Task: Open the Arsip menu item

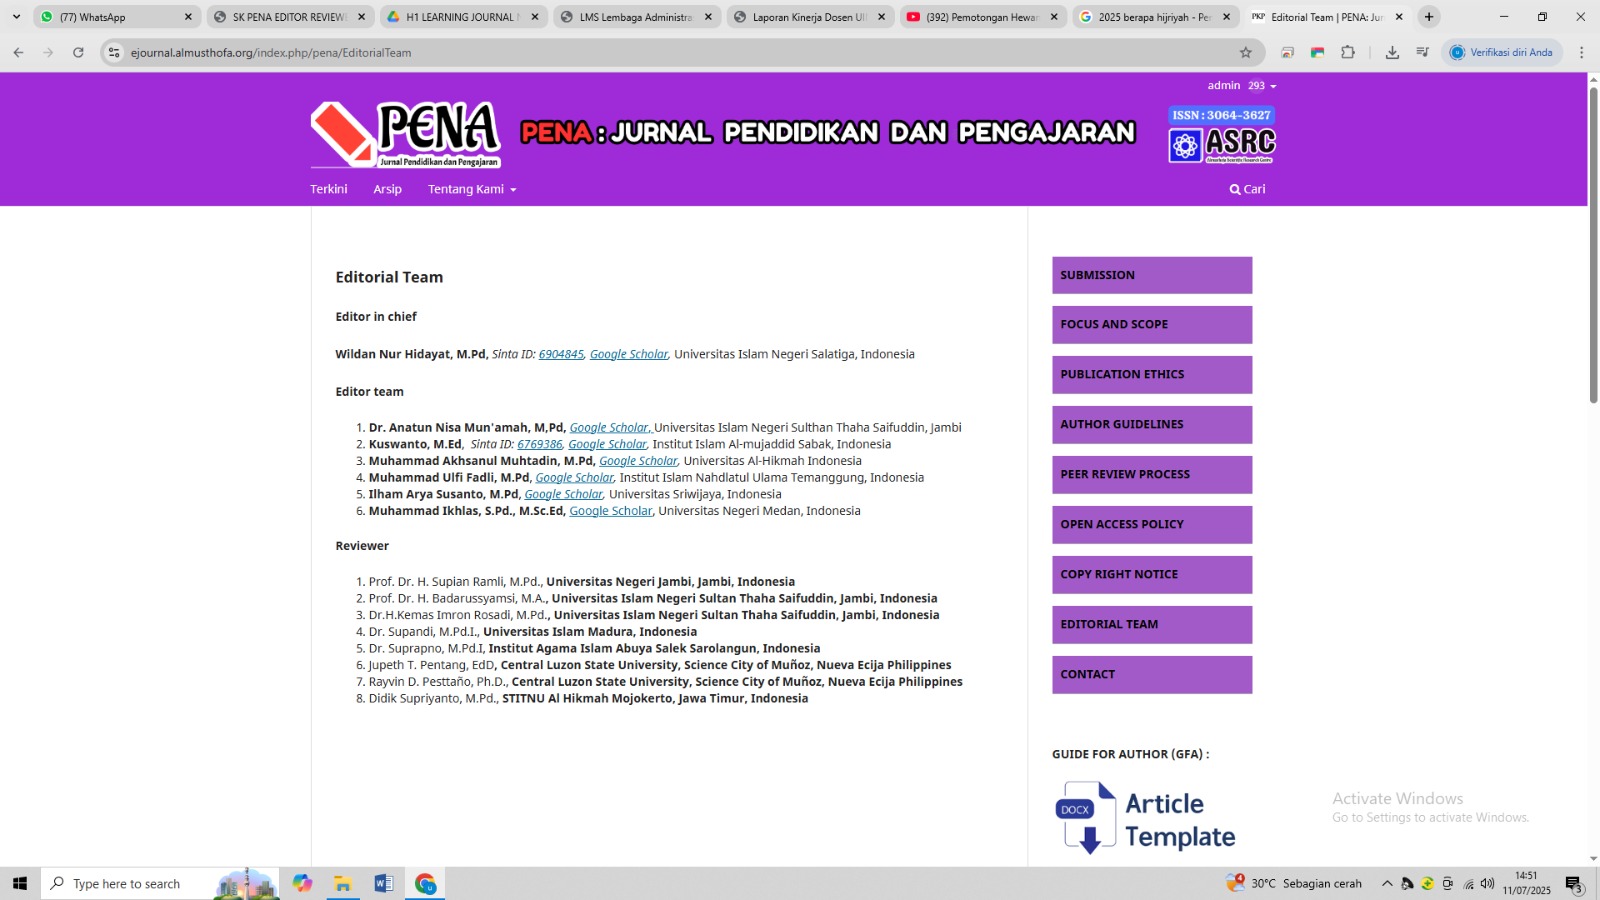Action: 387,189
